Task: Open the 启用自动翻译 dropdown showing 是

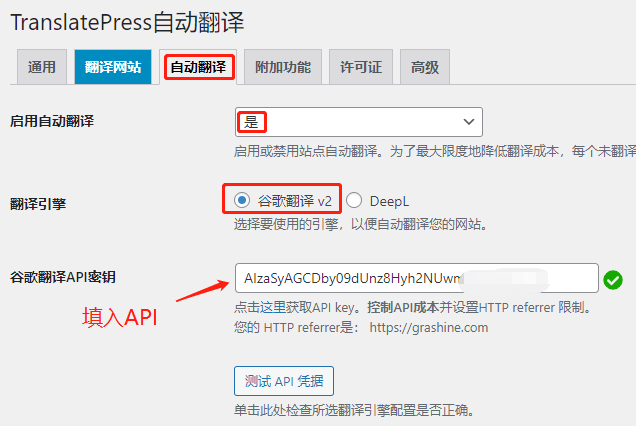Action: 359,121
